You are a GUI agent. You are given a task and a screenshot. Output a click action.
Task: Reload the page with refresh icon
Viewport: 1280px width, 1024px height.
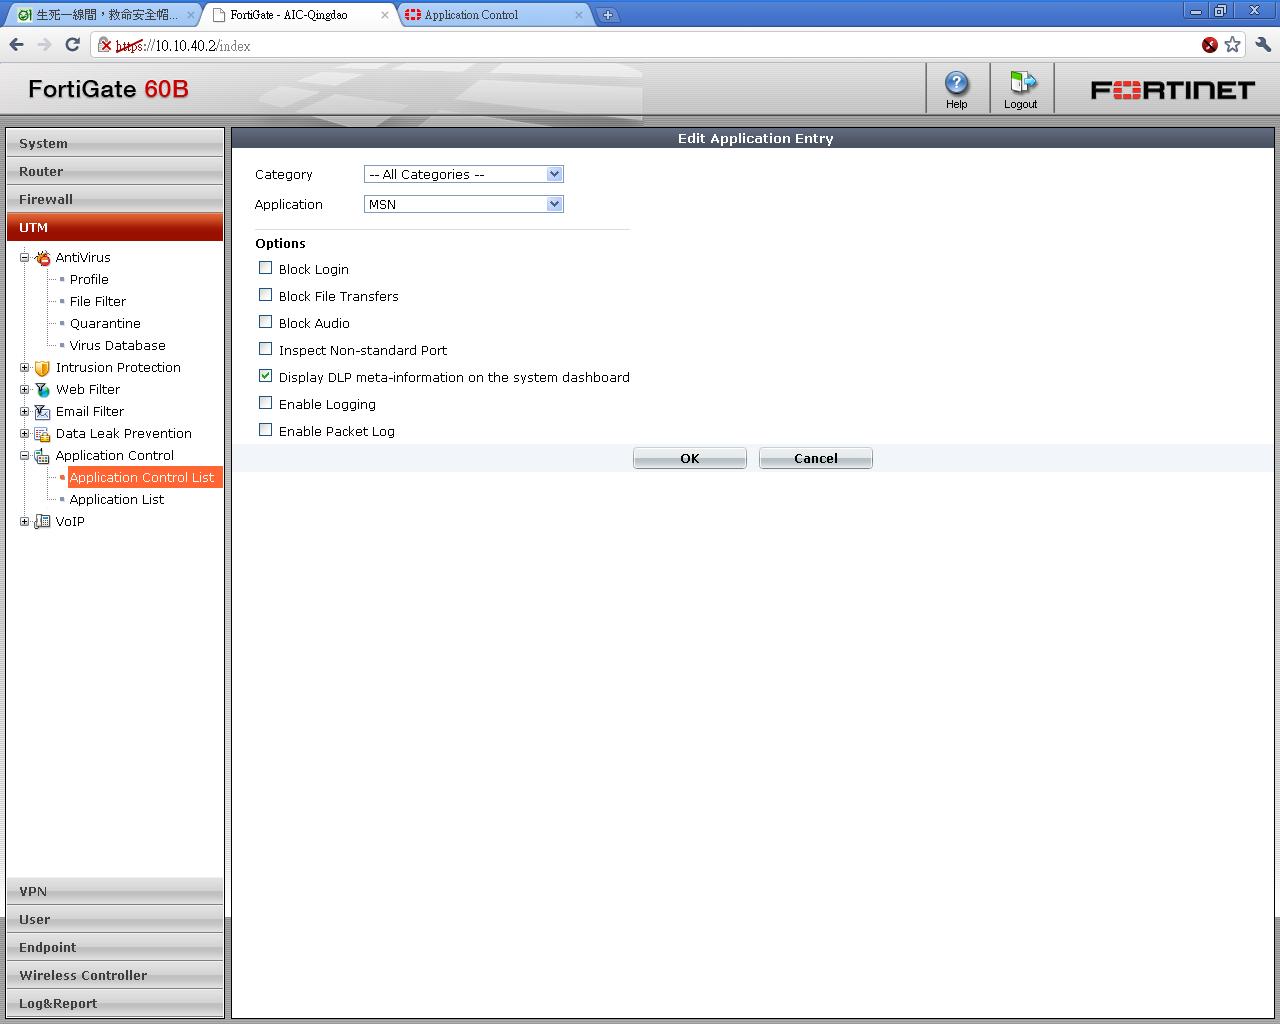pos(72,44)
